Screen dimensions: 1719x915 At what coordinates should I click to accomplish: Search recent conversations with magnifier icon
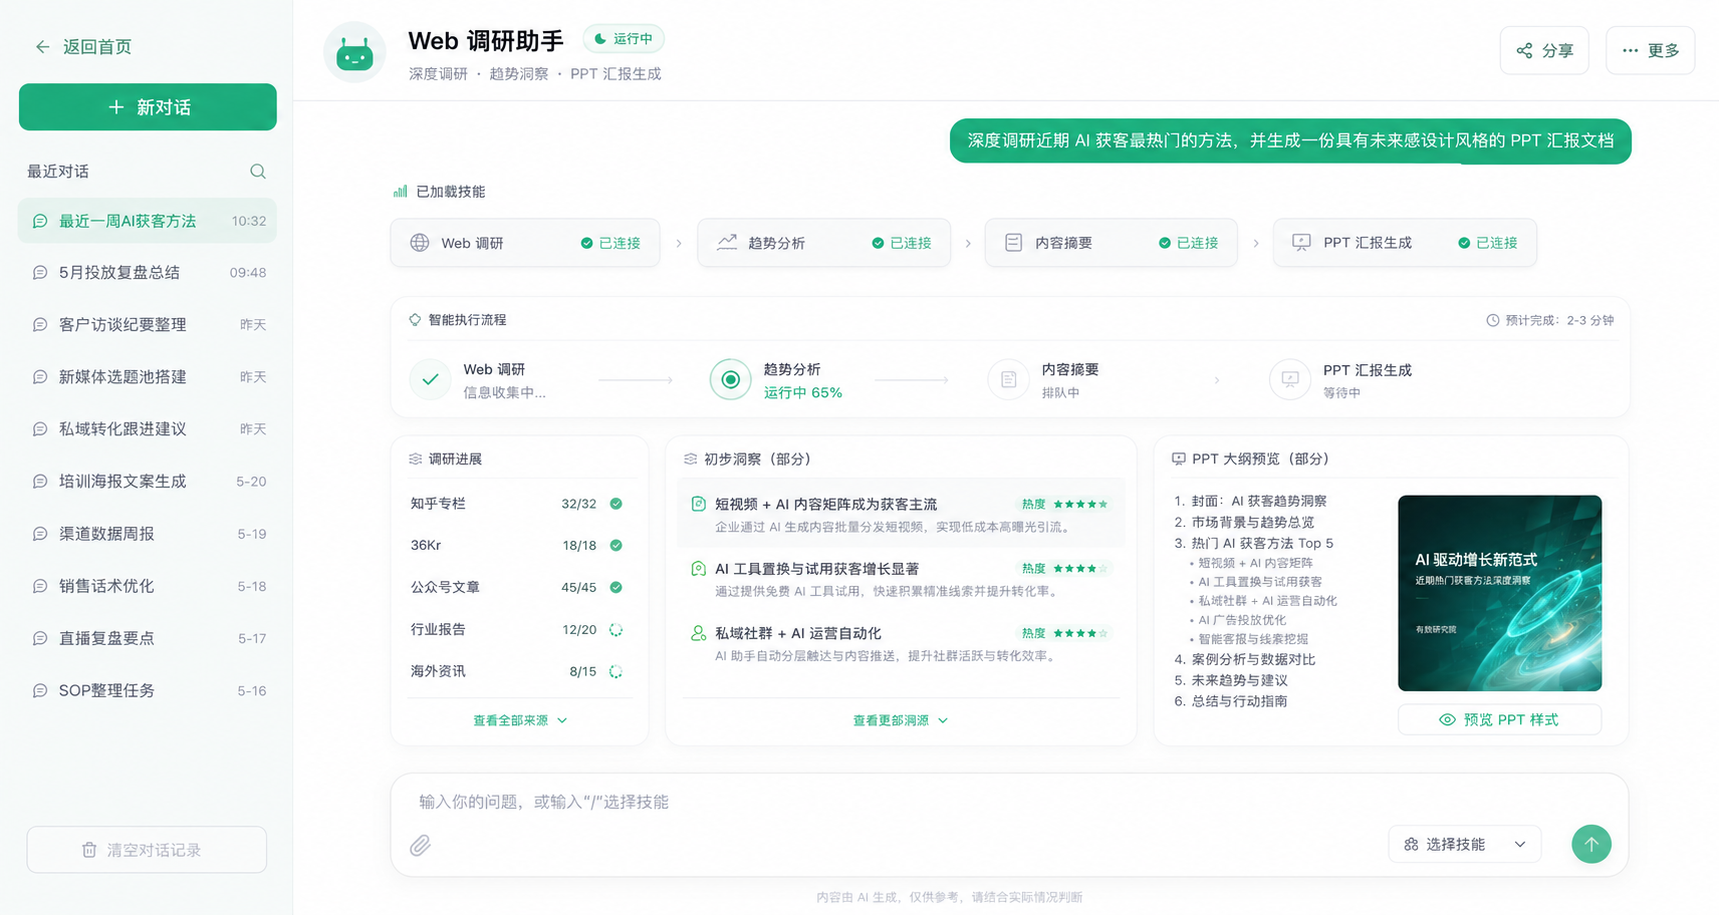258,171
